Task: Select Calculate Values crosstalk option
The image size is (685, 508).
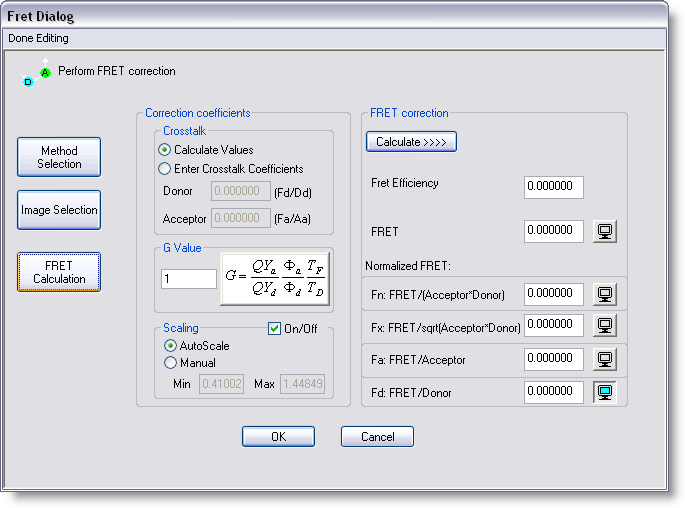Action: click(165, 150)
